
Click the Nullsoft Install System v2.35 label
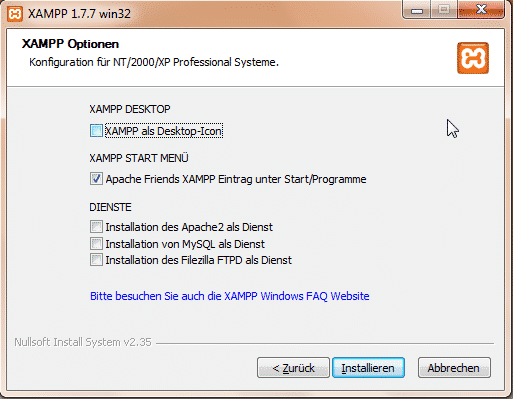point(83,342)
